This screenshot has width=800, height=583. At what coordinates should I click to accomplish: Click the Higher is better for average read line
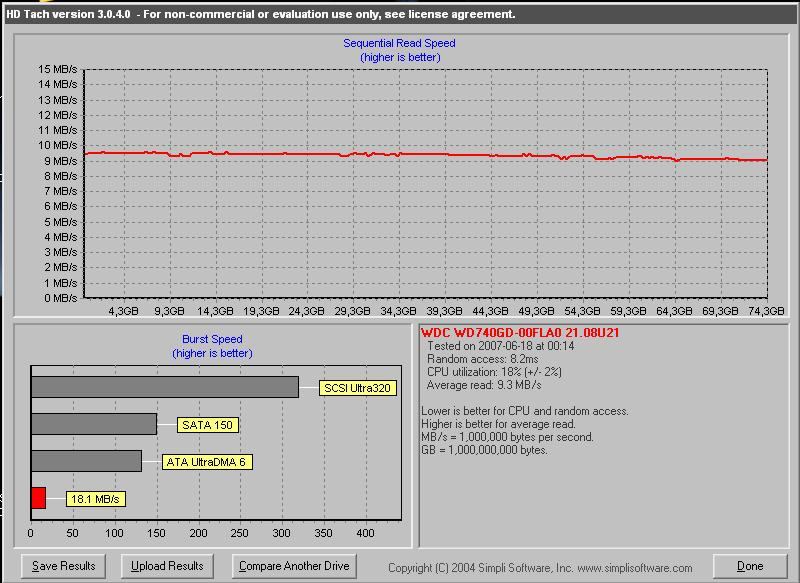tap(498, 424)
